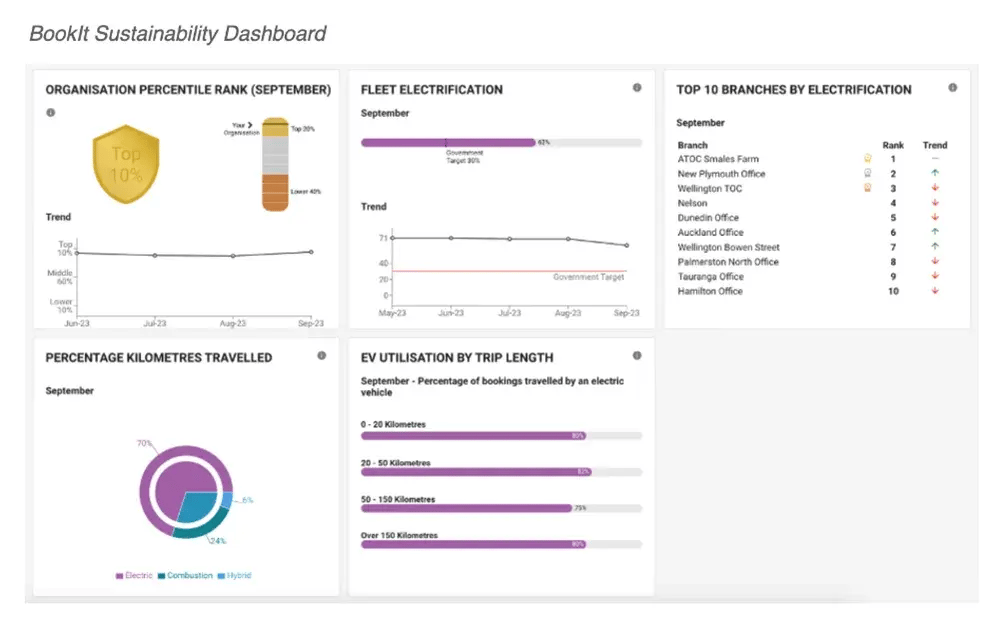The image size is (999, 623).
Task: Click the gold Top 10% shield badge
Action: coord(126,164)
